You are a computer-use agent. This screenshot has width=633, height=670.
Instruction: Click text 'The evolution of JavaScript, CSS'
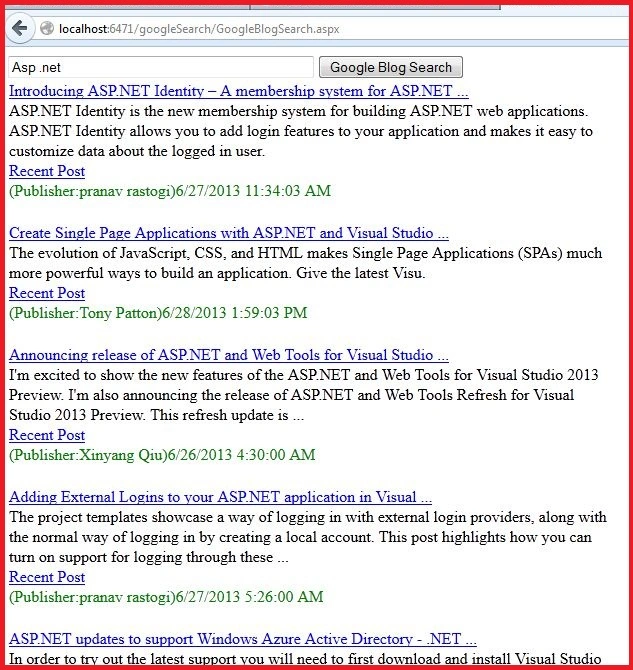point(116,253)
